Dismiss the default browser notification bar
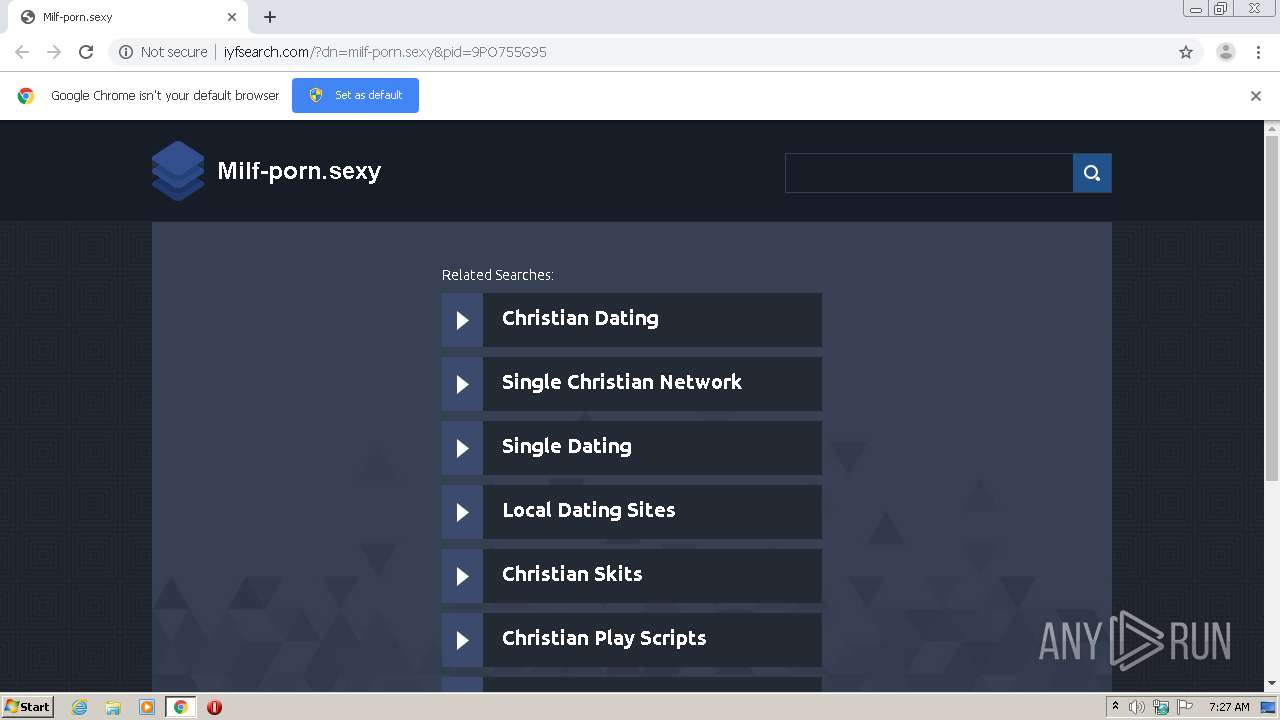1280x720 pixels. point(1256,96)
